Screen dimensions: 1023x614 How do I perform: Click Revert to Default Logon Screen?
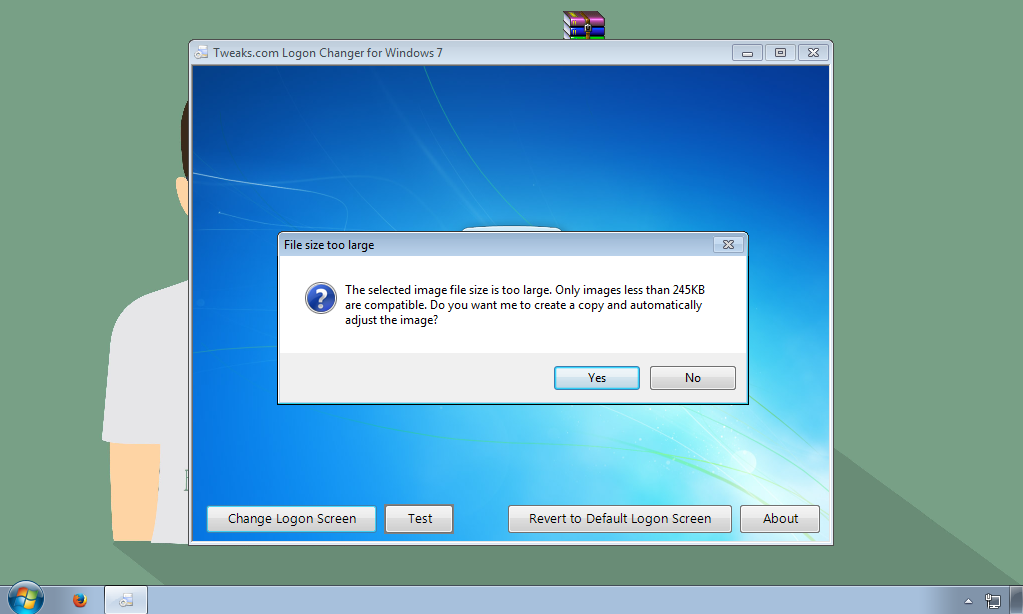click(x=620, y=519)
